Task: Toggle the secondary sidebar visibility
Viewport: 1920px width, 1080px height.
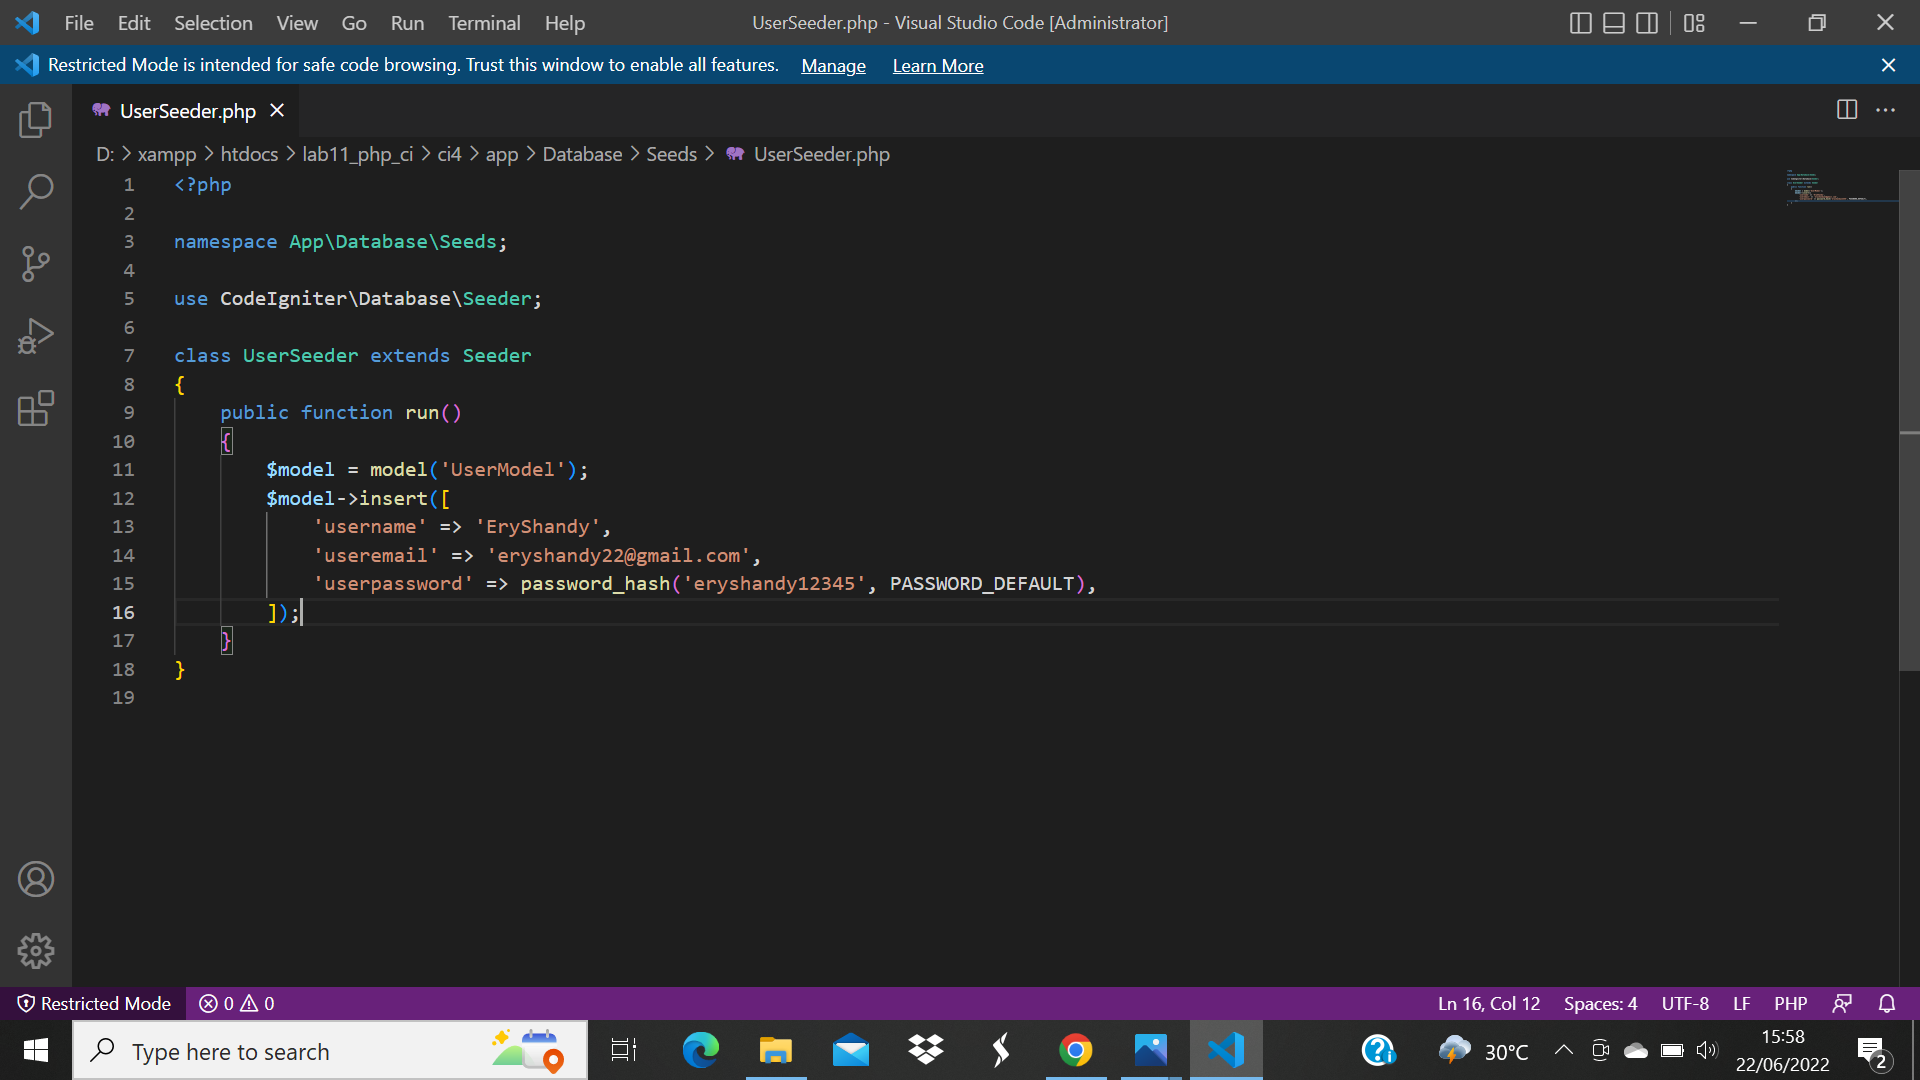Action: pos(1647,22)
